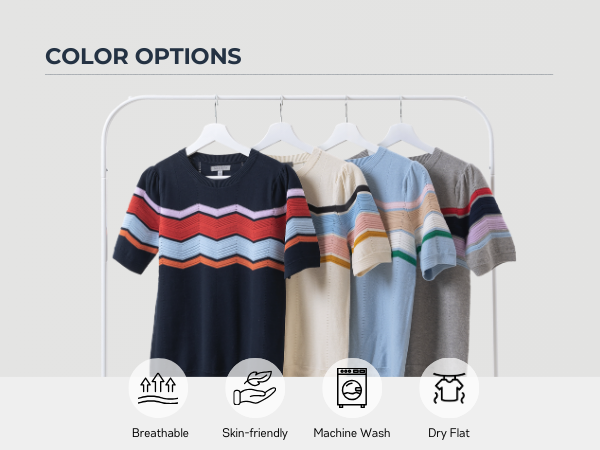
Task: Click the COLOR OPTIONS heading
Action: coord(143,56)
